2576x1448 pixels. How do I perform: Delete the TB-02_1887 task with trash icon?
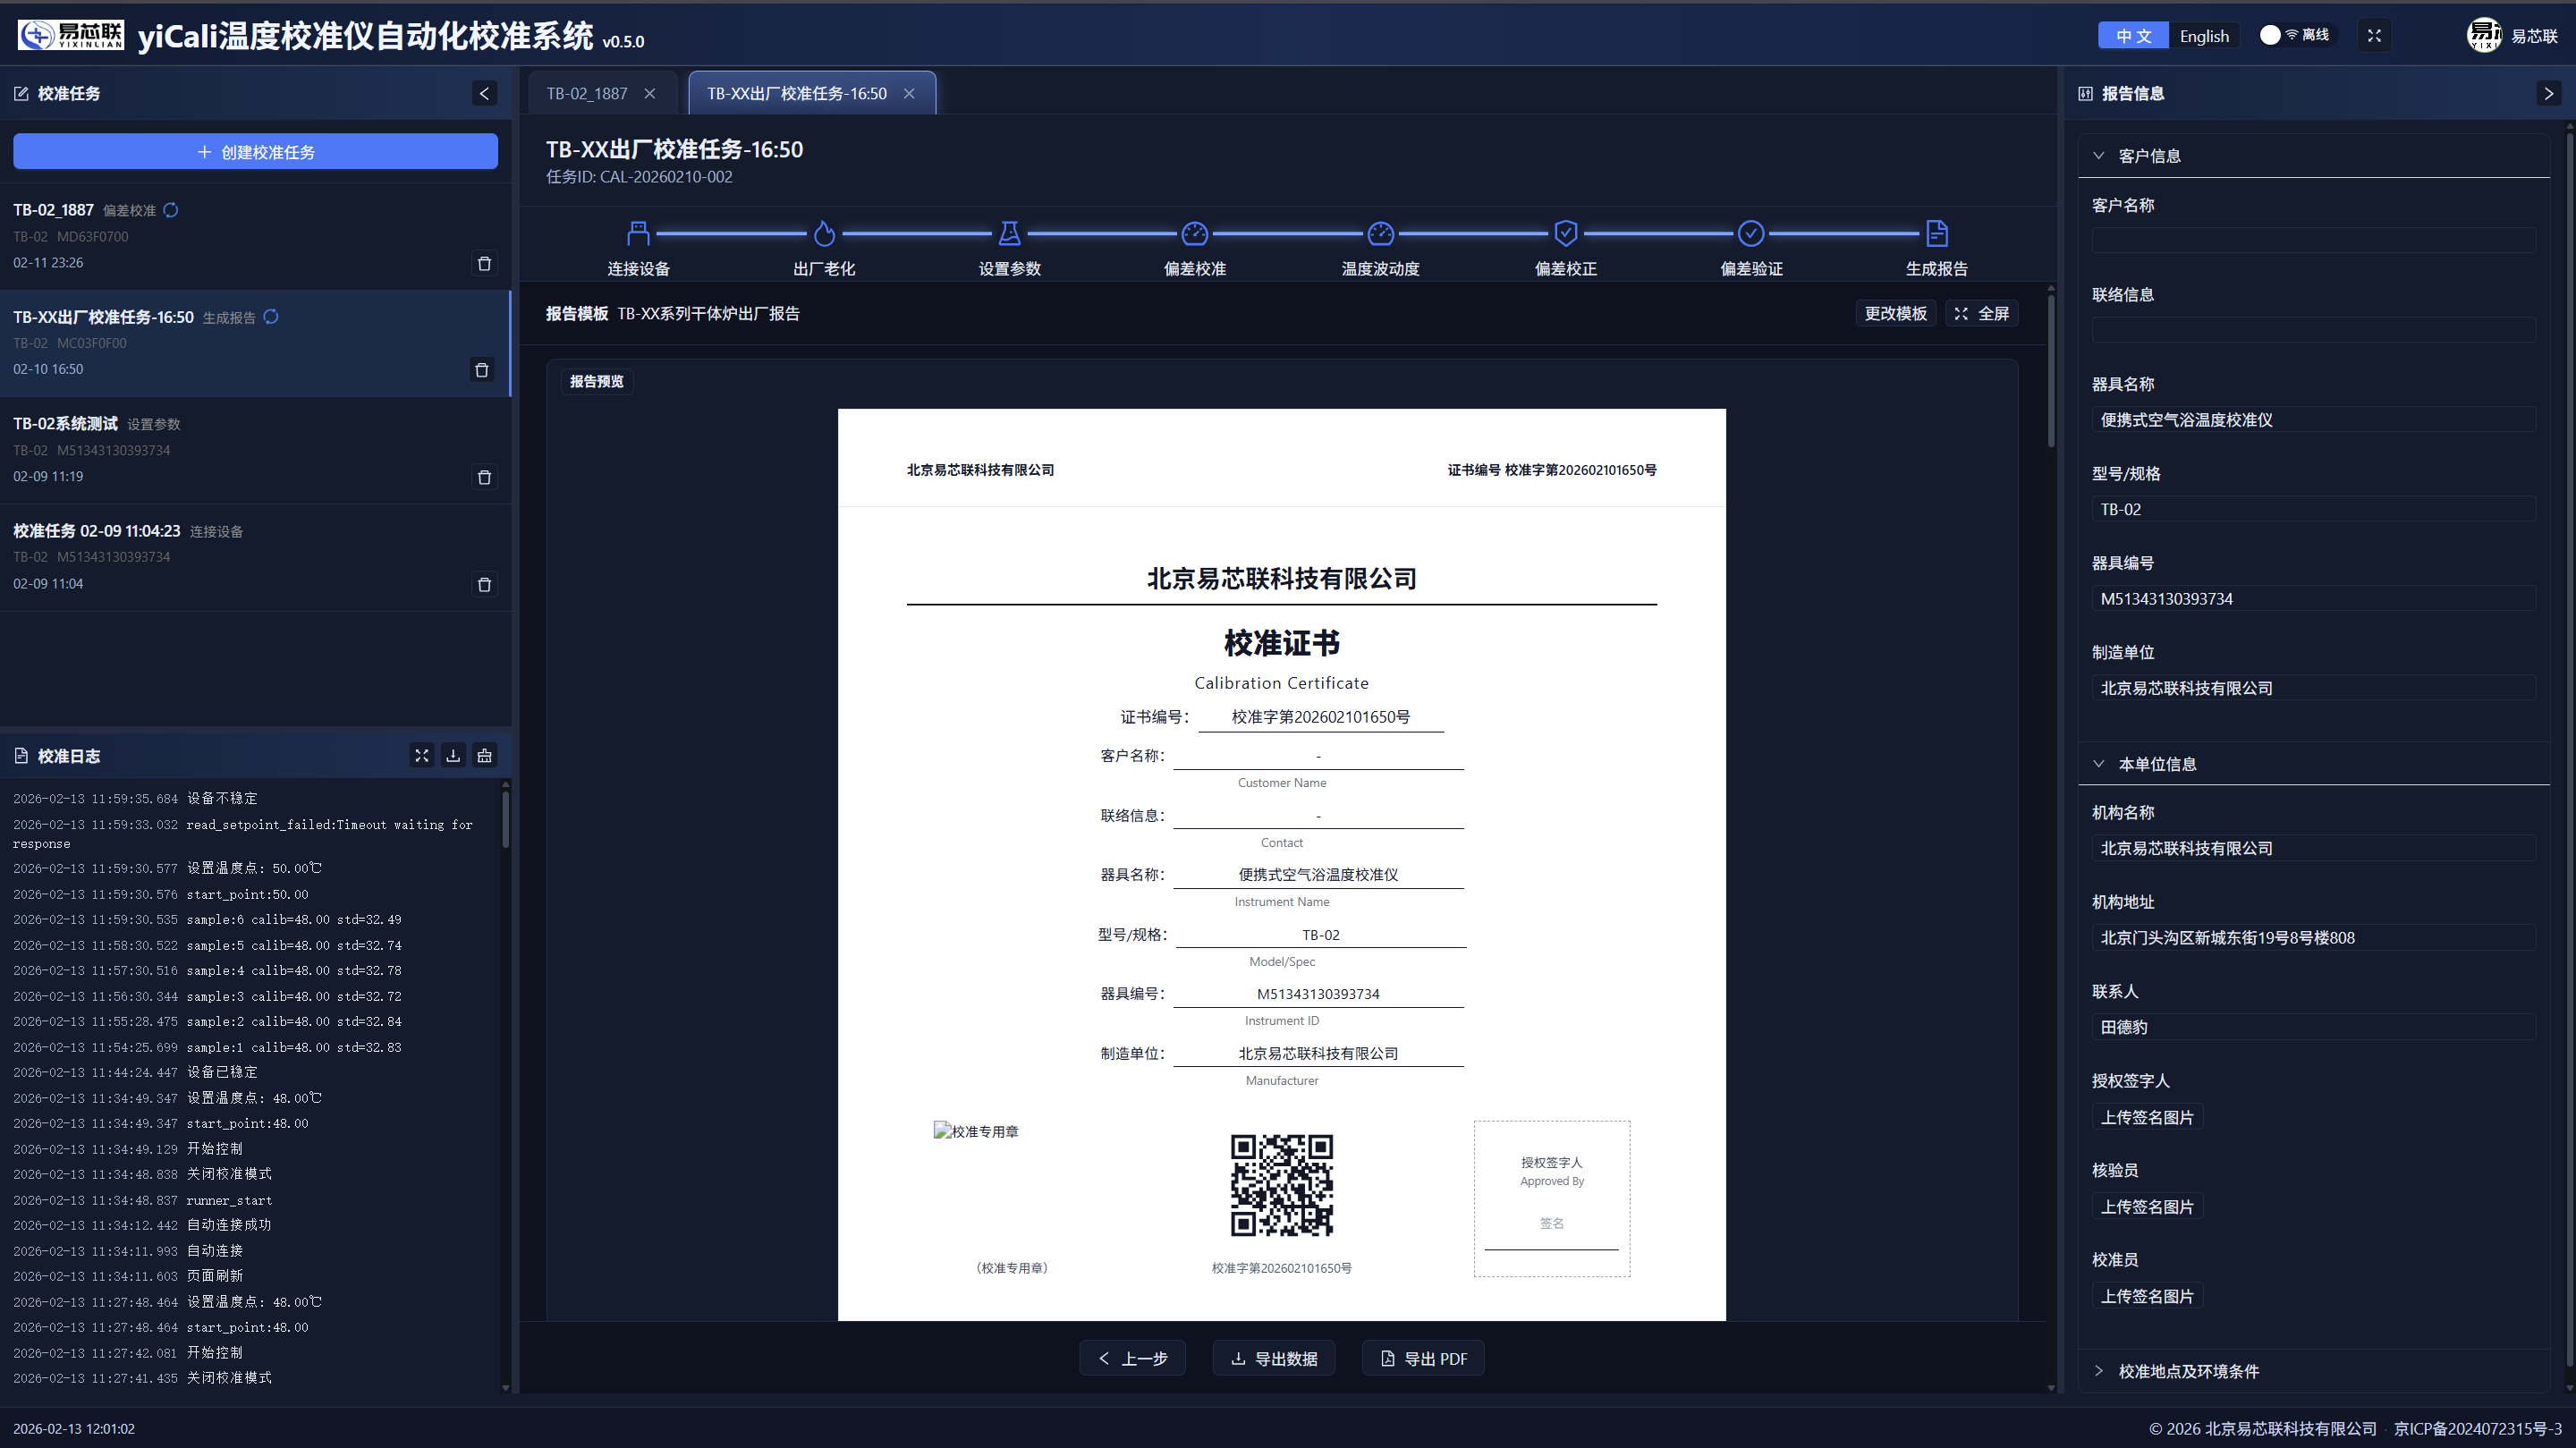tap(484, 263)
